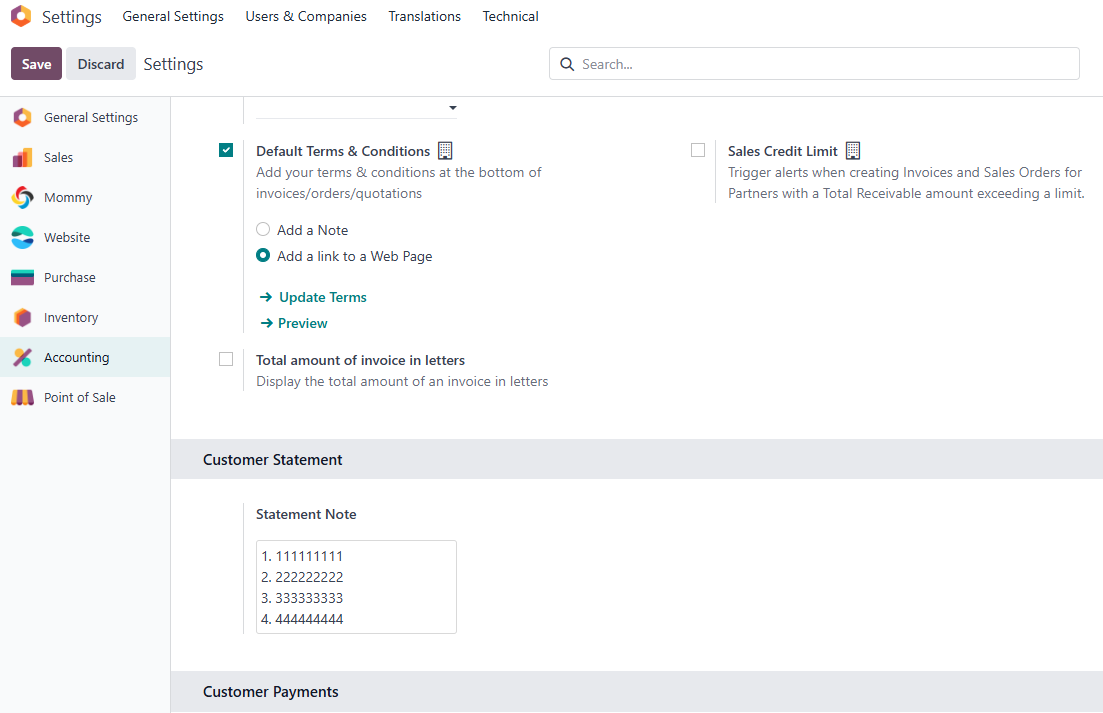Go to Website settings label in sidebar
1103x713 pixels.
click(67, 238)
